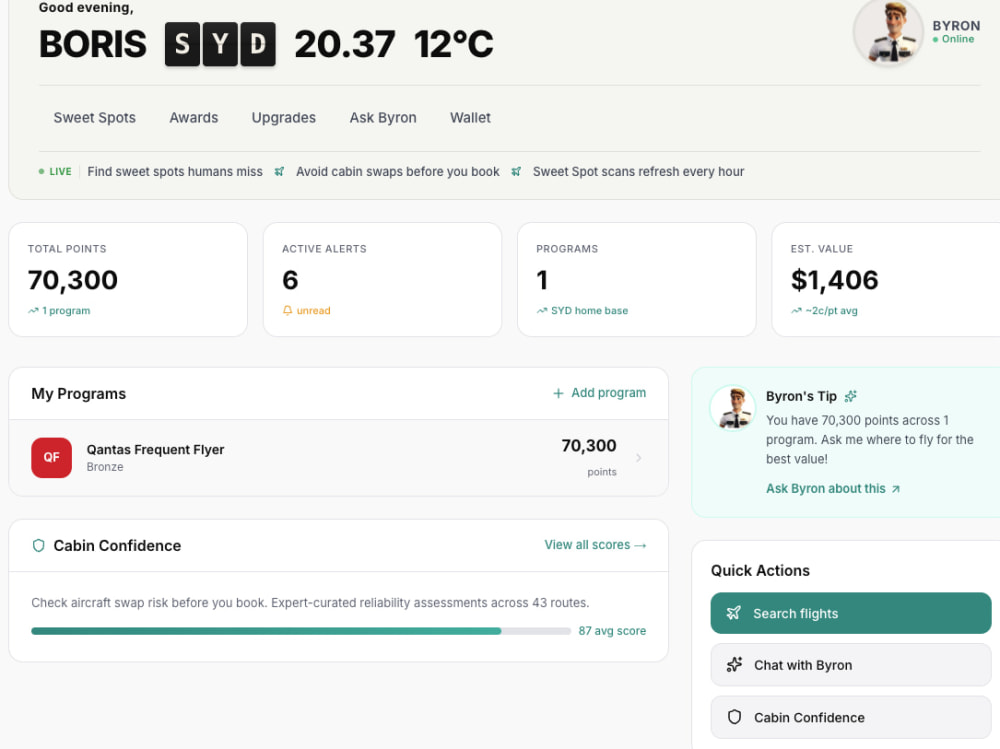
Task: Click the red QF program logo
Action: click(x=52, y=457)
